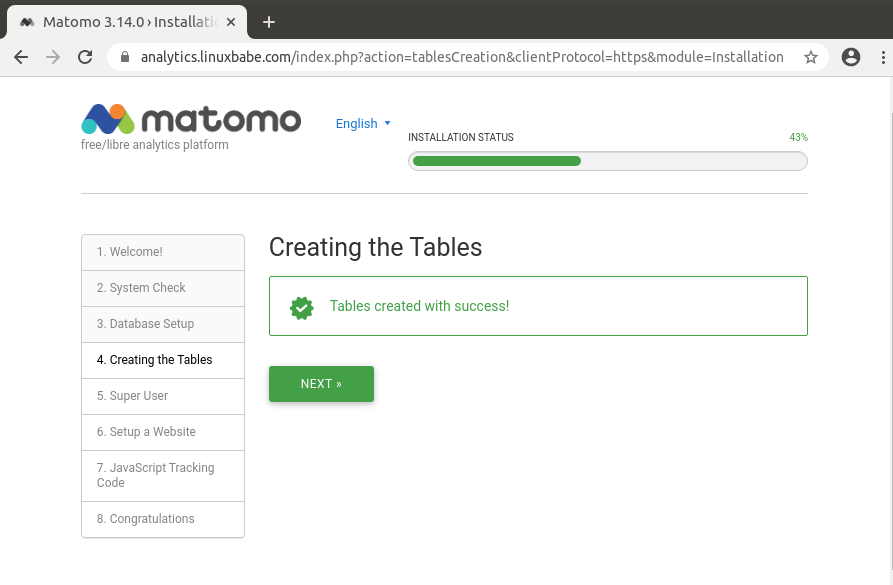Image resolution: width=893 pixels, height=585 pixels.
Task: Open the Chrome three-dot menu
Action: pyautogui.click(x=880, y=57)
